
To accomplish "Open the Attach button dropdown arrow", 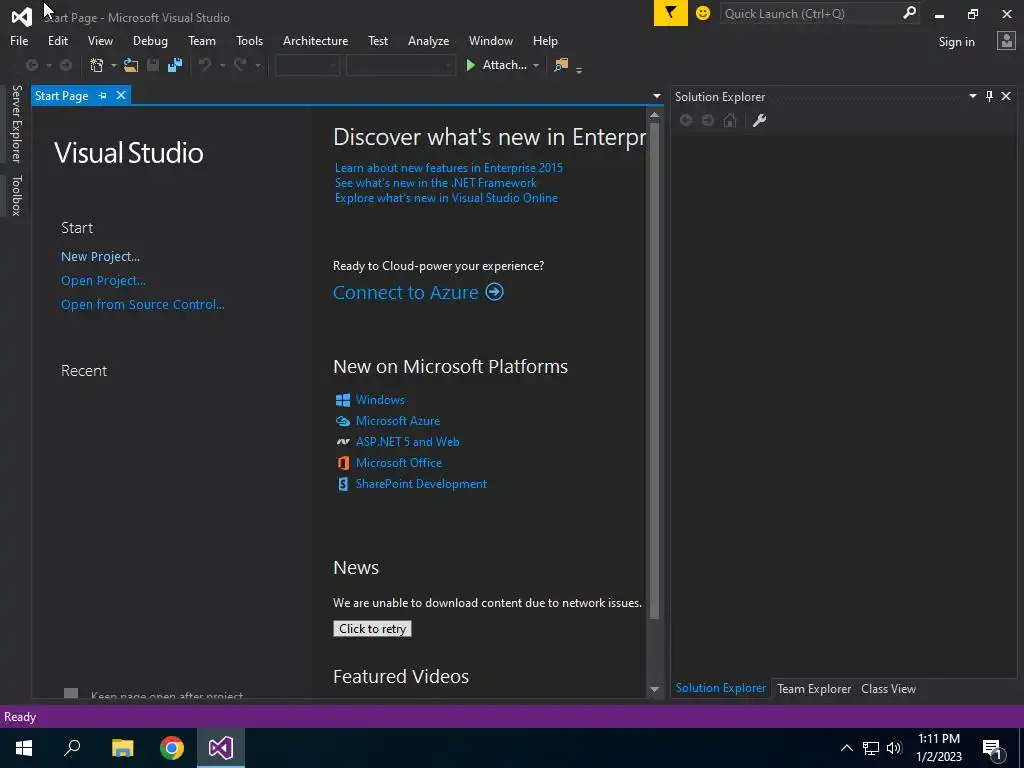I will (x=536, y=65).
